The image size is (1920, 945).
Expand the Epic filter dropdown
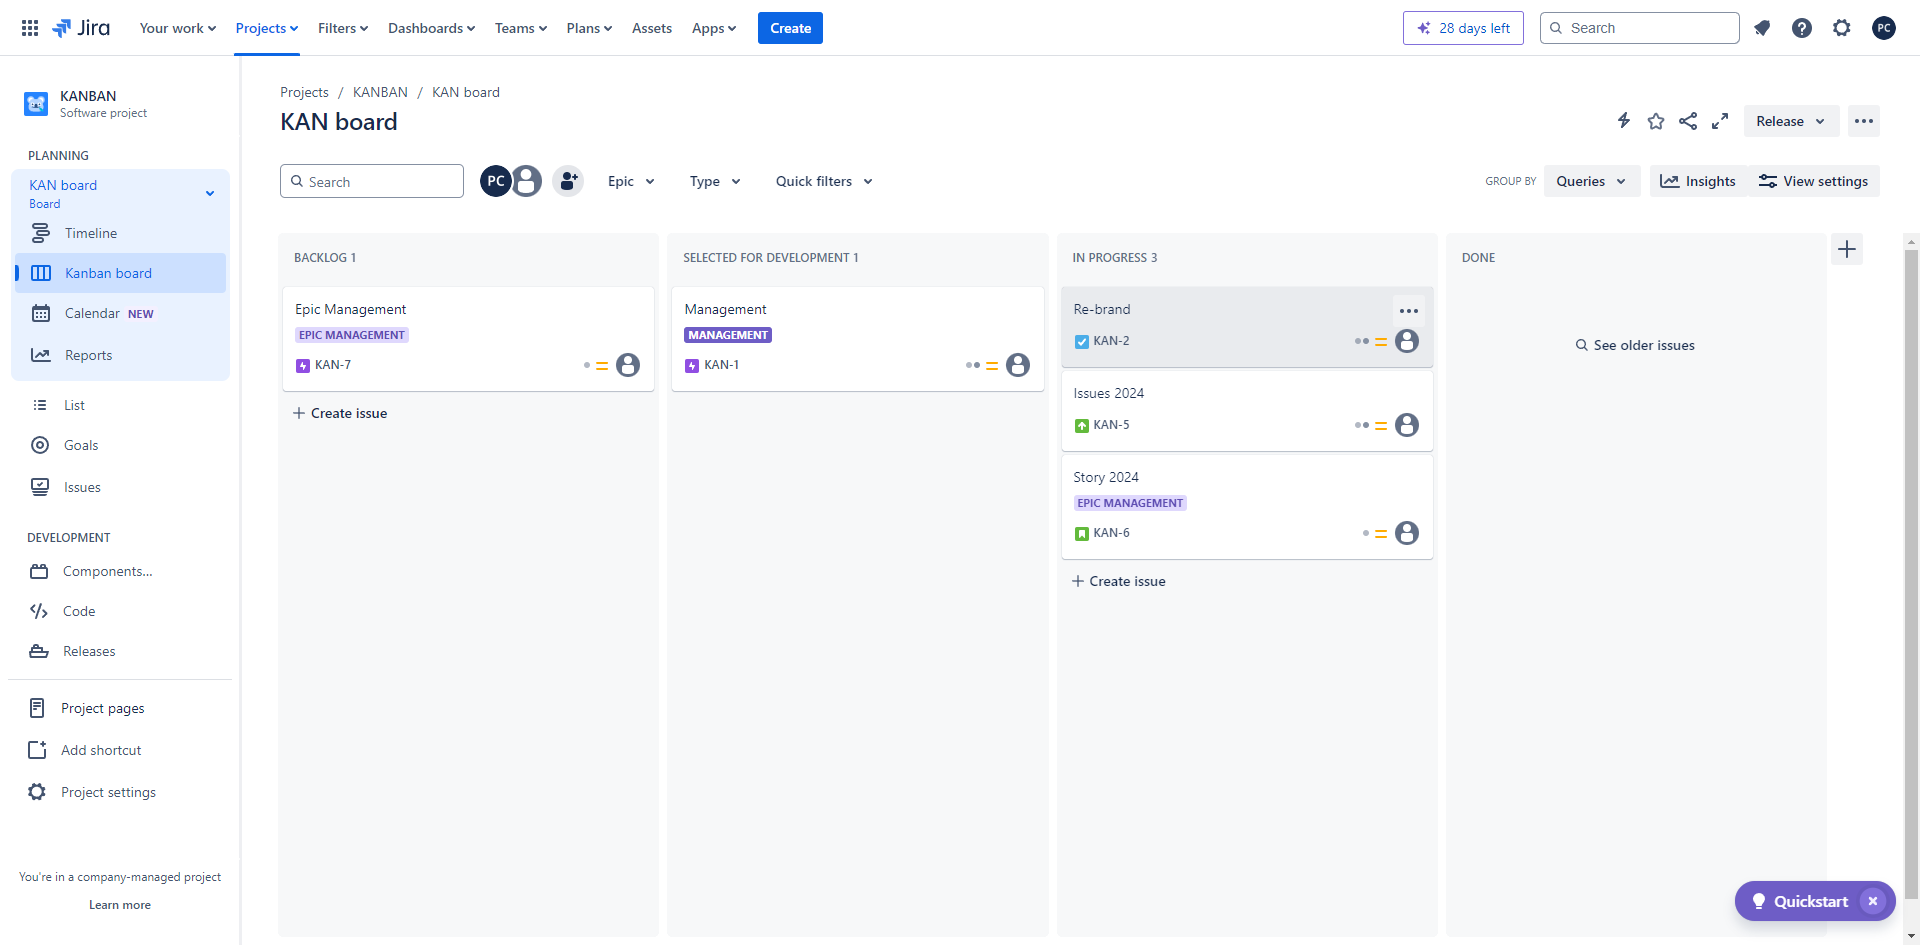pos(631,181)
